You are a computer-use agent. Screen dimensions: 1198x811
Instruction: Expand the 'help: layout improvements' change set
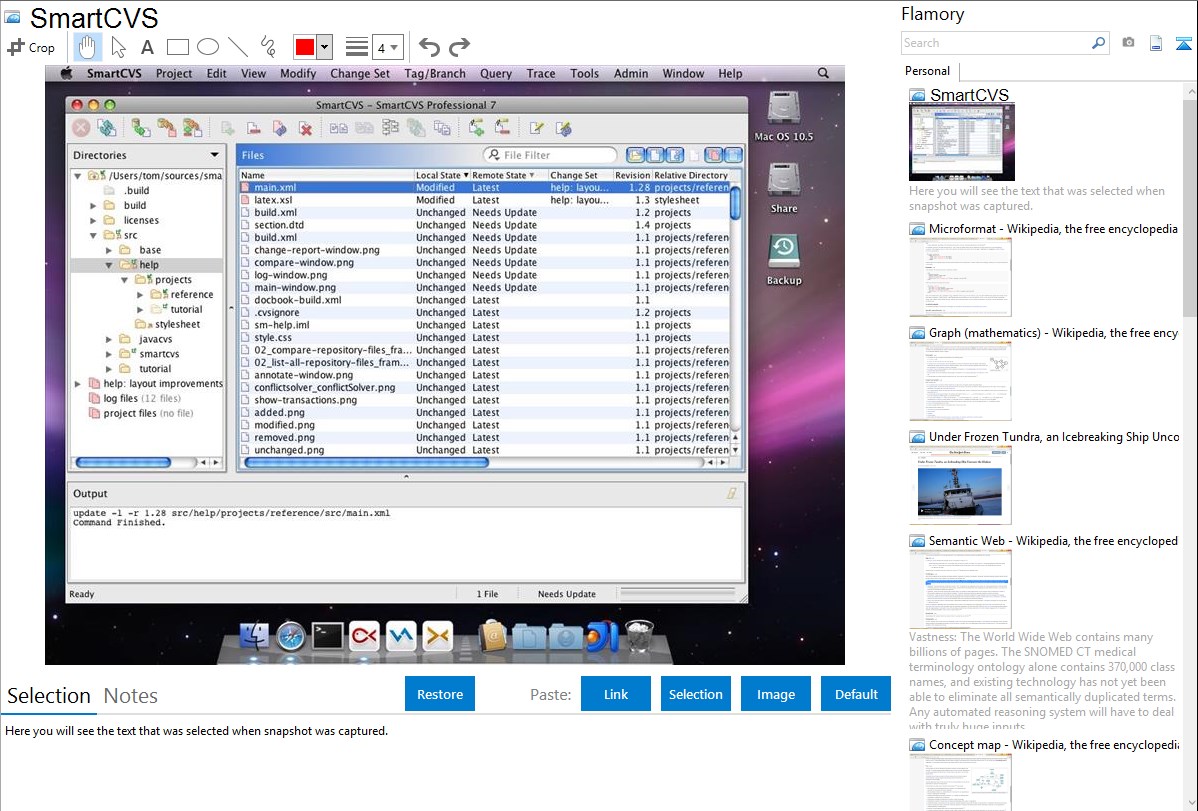tap(78, 384)
